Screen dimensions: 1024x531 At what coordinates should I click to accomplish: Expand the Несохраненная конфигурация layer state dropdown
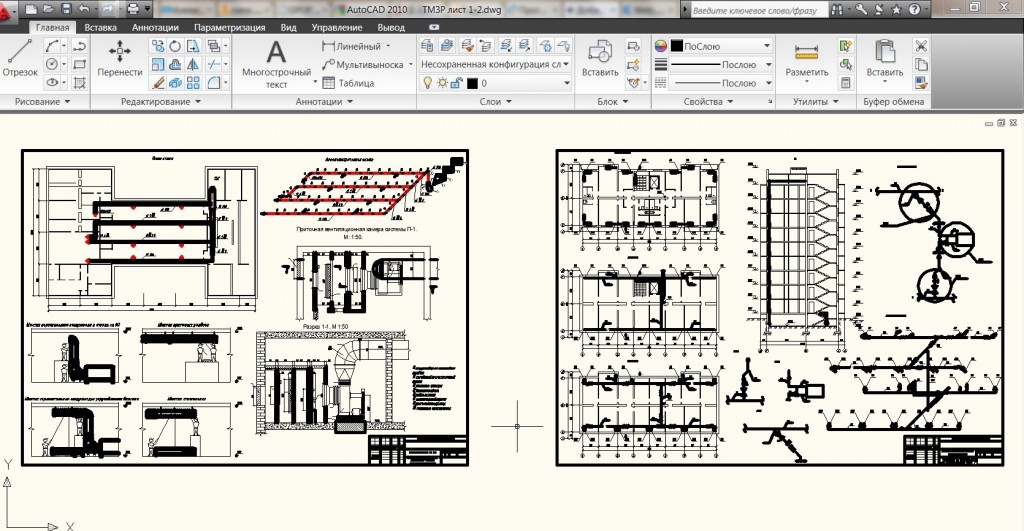click(494, 64)
